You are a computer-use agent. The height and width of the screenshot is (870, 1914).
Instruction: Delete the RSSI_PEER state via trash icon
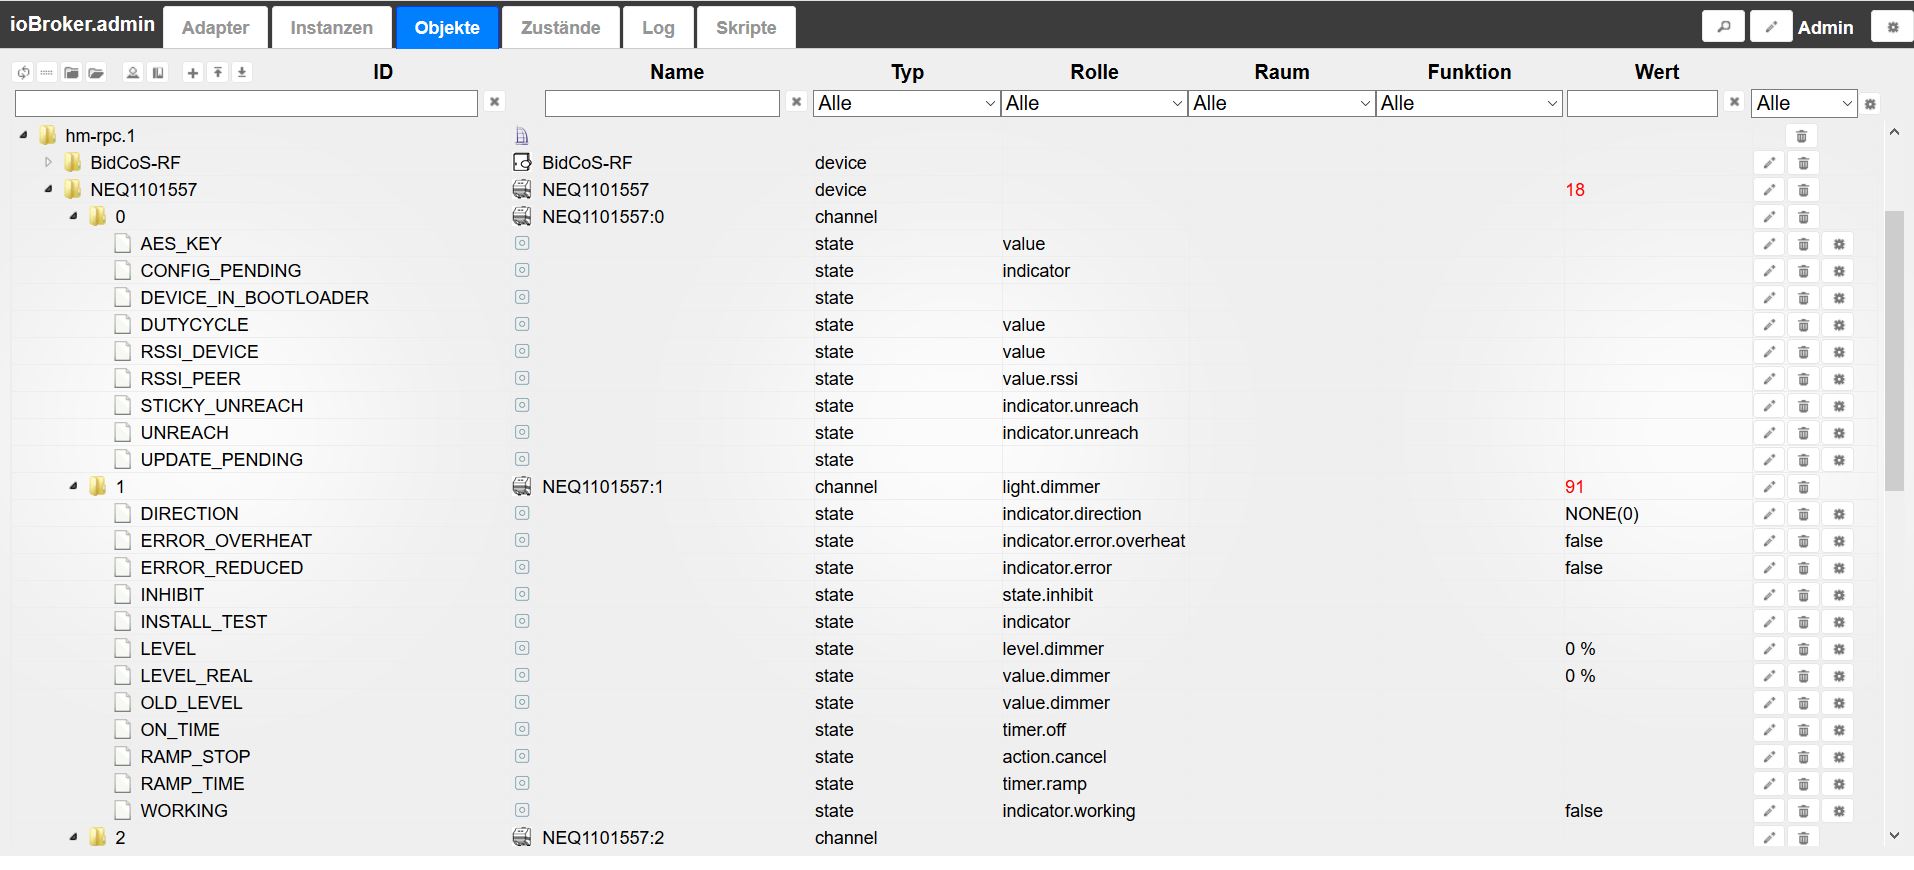(1803, 379)
